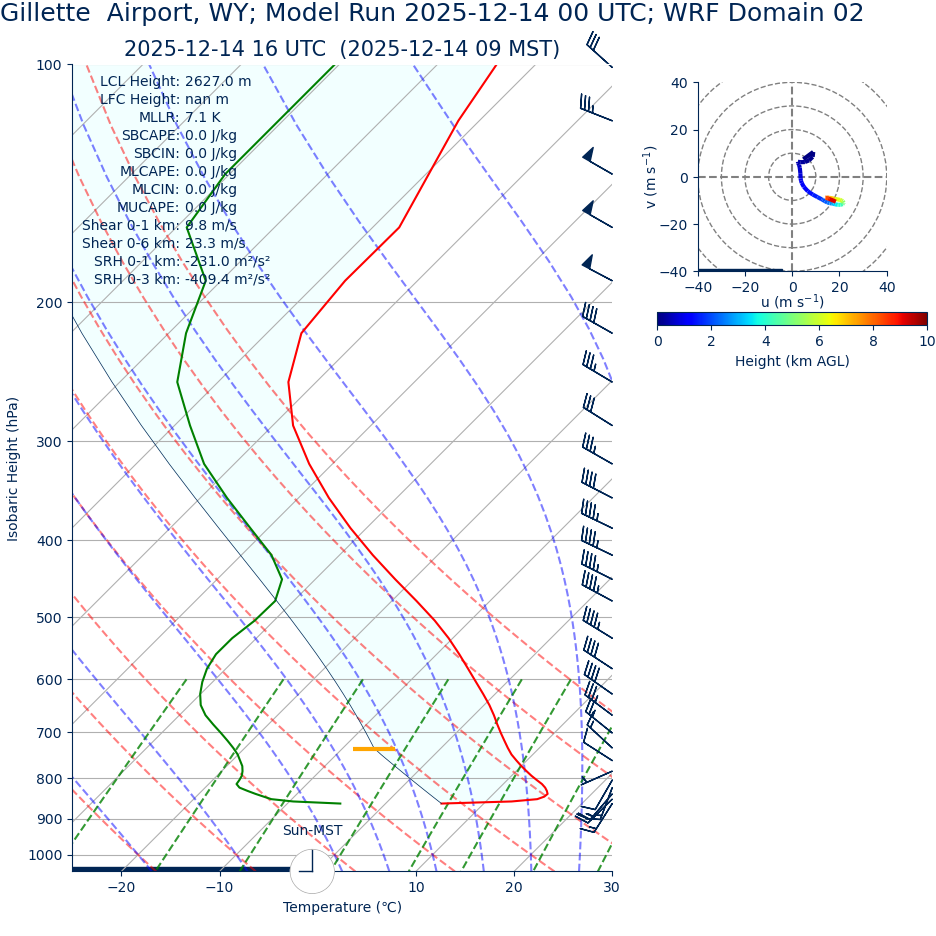Viewport: 936px width, 936px height.
Task: Select the topmost wind barb at 100 hPa
Action: tap(596, 50)
